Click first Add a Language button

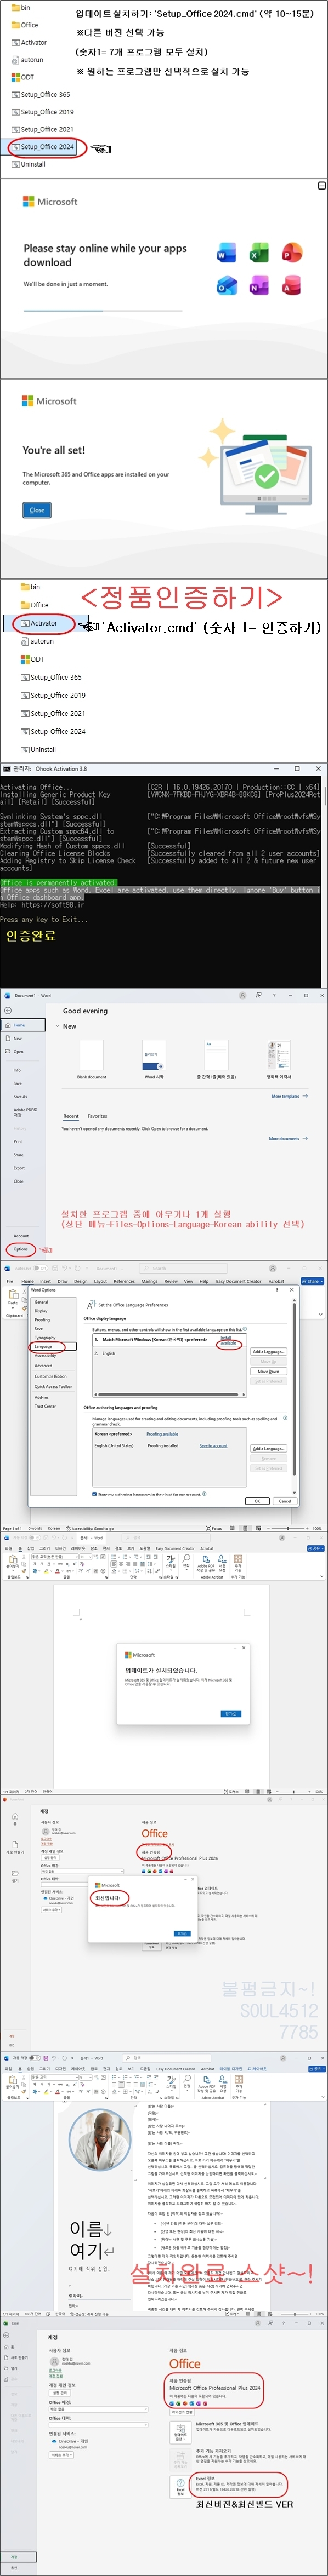click(x=268, y=1352)
